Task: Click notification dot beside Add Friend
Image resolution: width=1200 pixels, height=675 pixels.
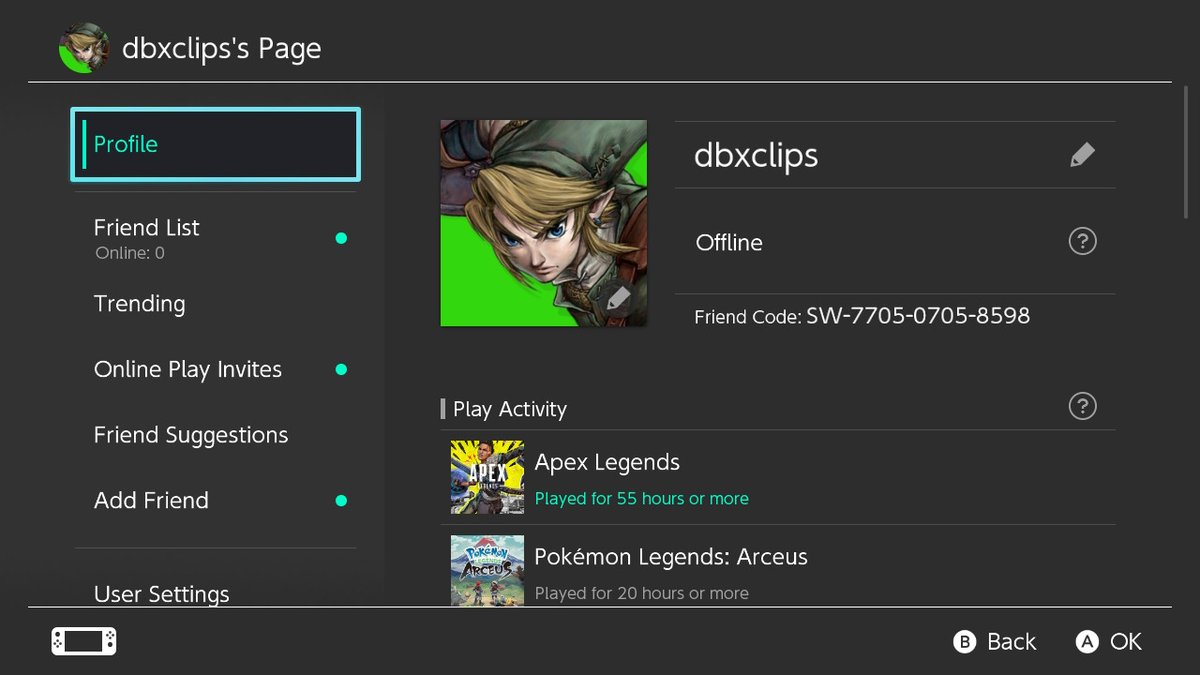Action: tap(341, 501)
